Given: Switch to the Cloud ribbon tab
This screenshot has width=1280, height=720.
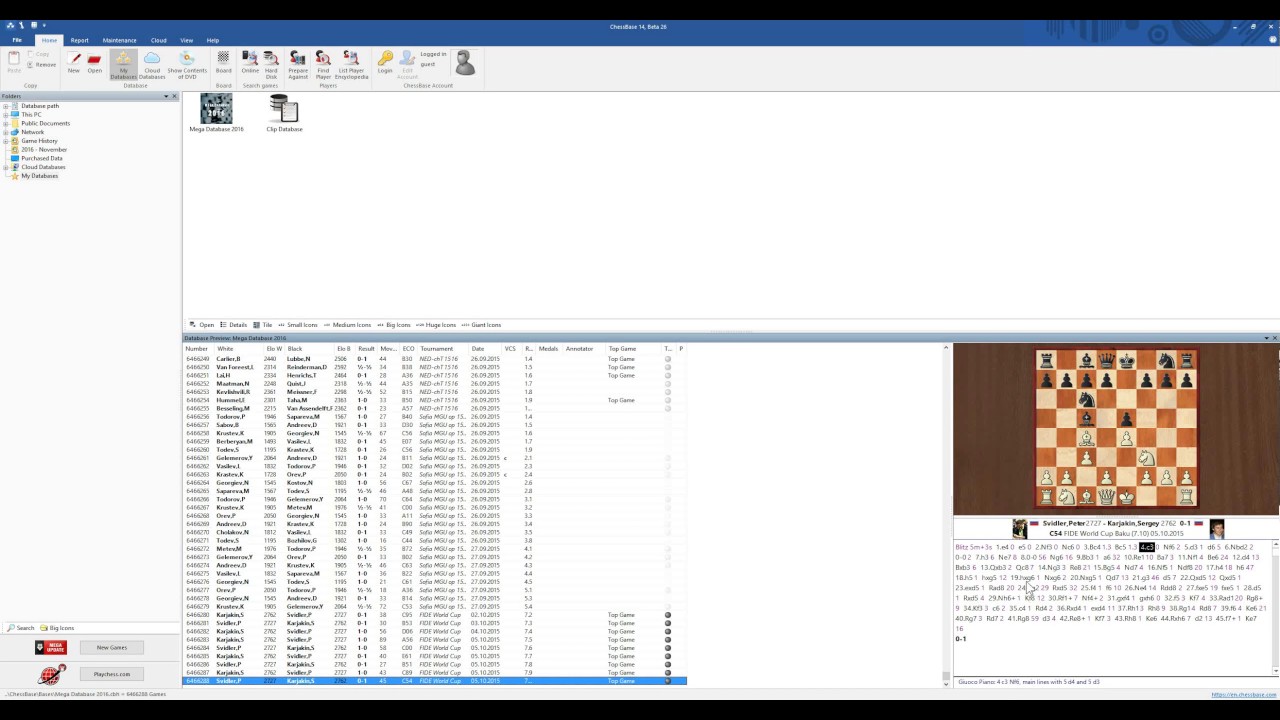Looking at the screenshot, I should pos(158,40).
